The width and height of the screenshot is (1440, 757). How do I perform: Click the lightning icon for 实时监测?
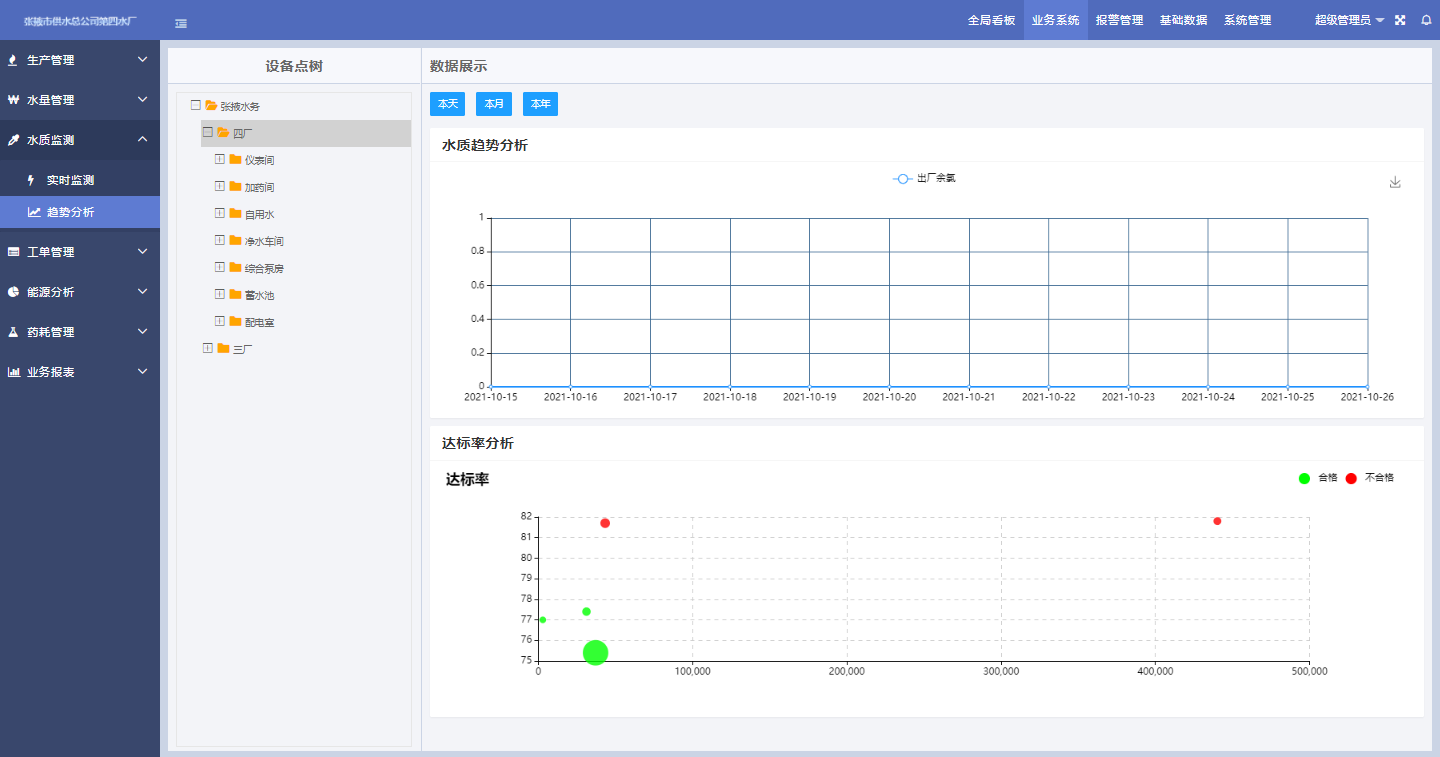click(31, 180)
